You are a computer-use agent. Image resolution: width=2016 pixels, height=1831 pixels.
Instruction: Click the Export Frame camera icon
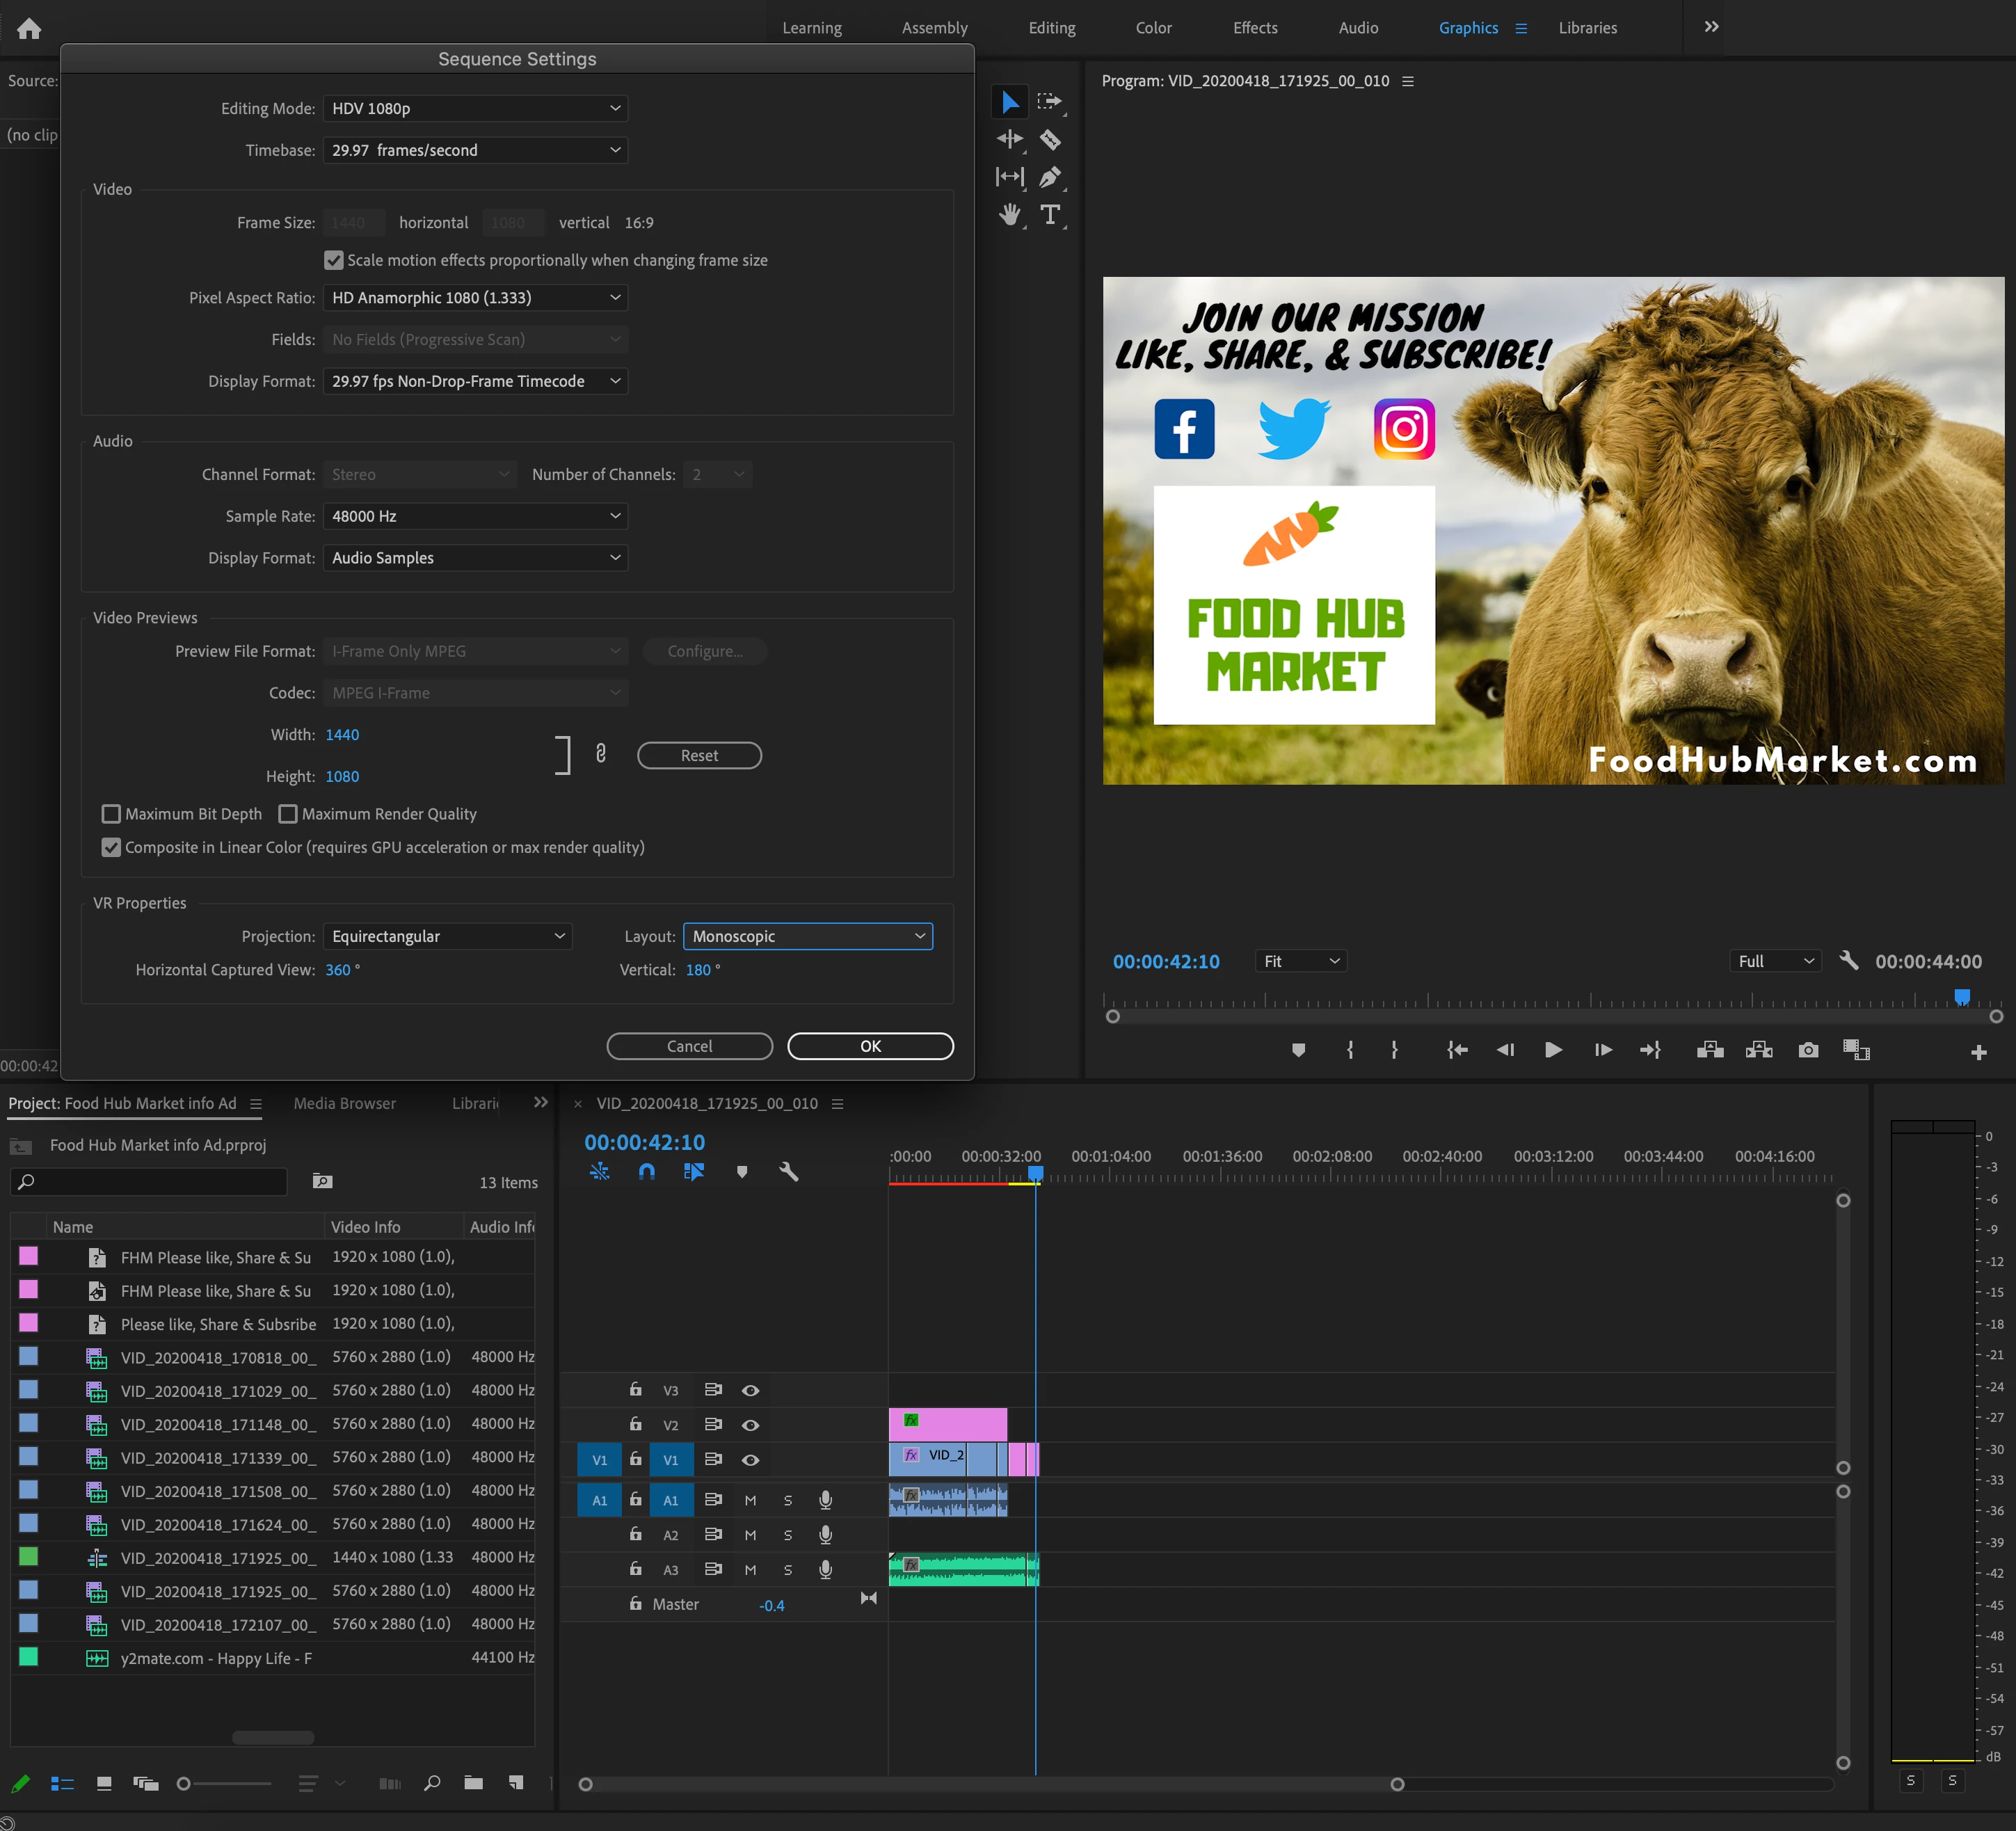(1808, 1050)
